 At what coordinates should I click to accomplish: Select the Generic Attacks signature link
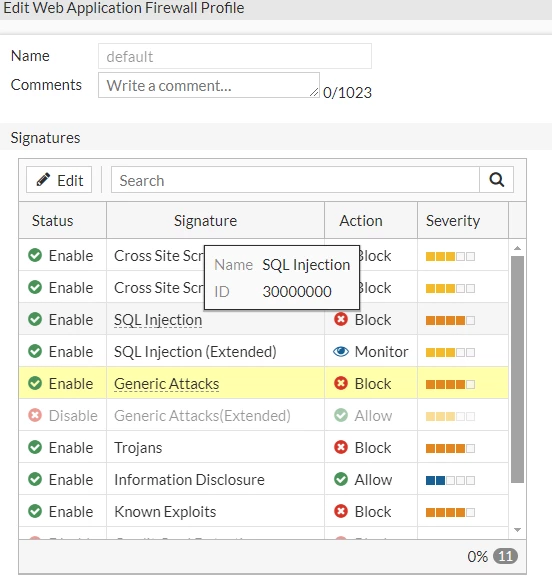coord(166,384)
